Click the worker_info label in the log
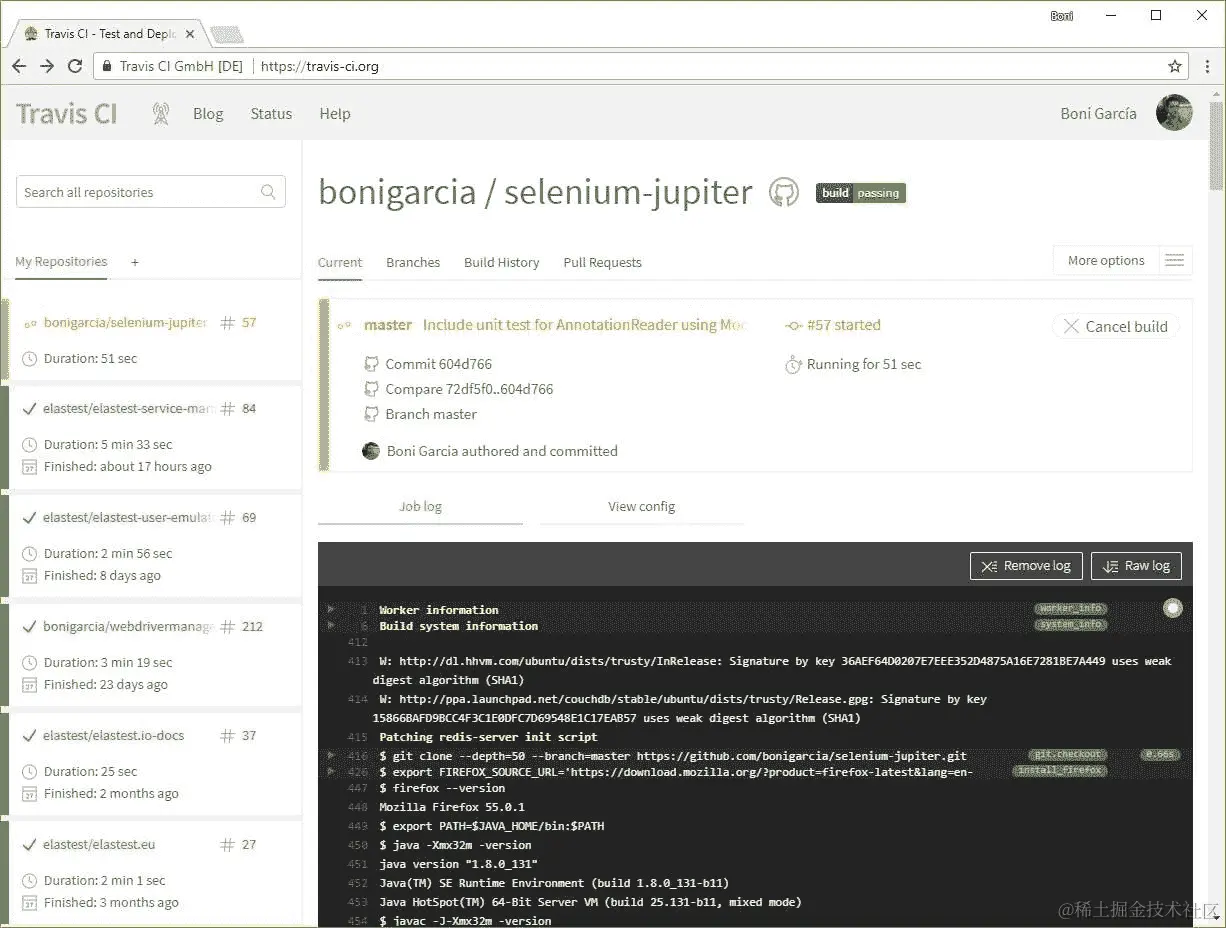 [x=1070, y=608]
